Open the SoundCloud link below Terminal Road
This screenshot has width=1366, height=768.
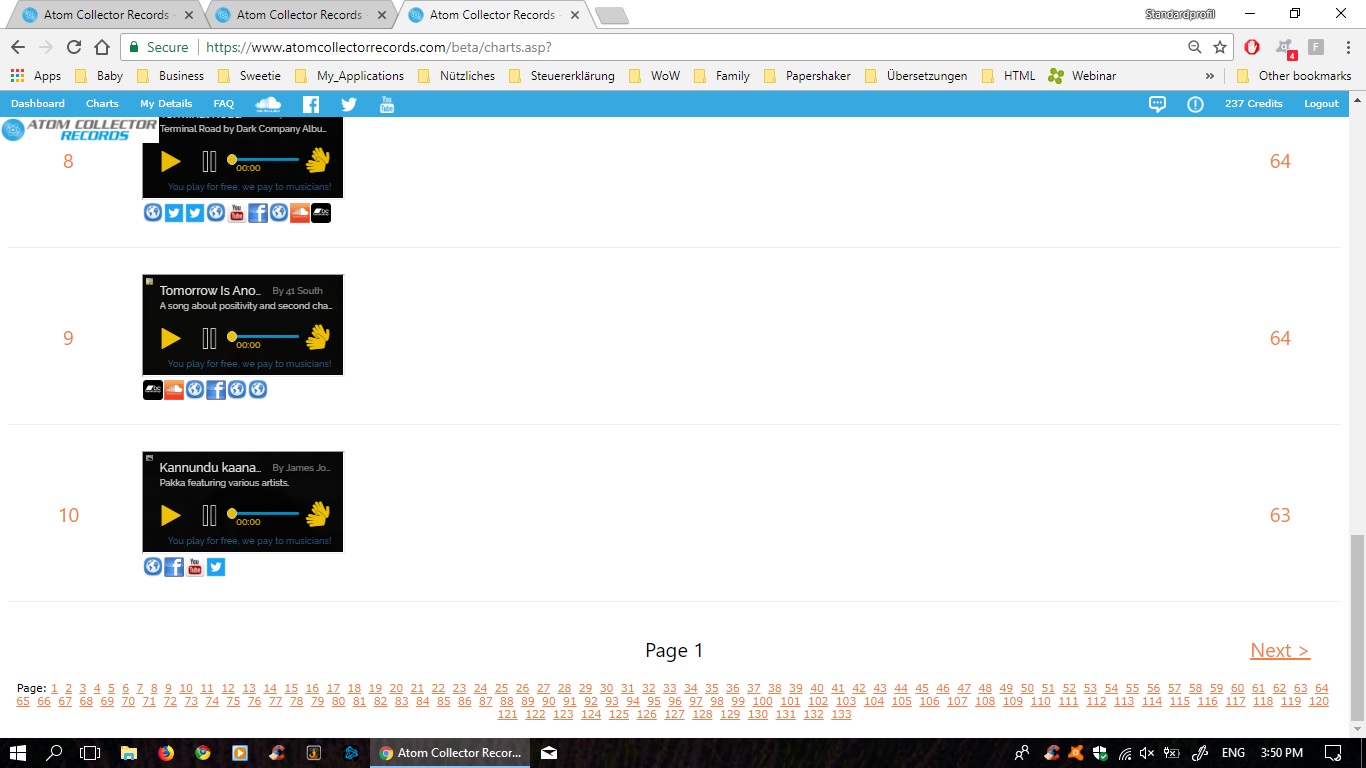coord(300,212)
